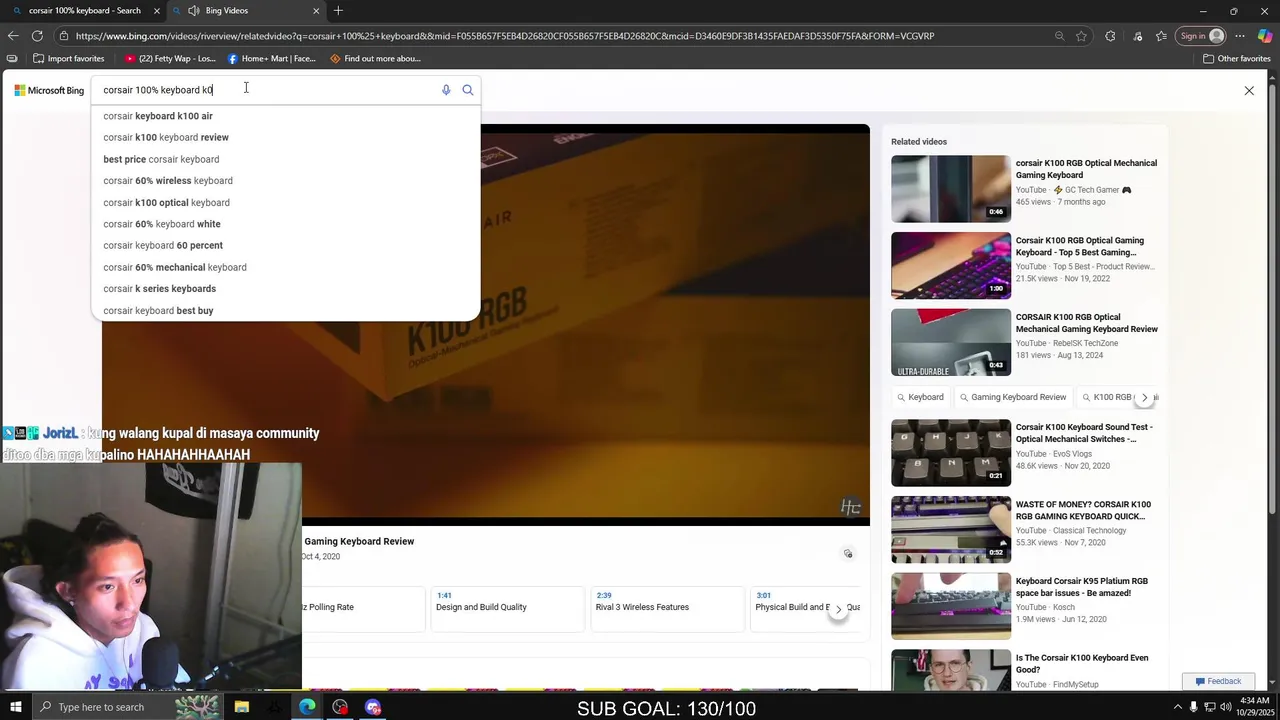Select suggestion corsair keyboard best buy
The image size is (1280, 720).
pos(285,311)
